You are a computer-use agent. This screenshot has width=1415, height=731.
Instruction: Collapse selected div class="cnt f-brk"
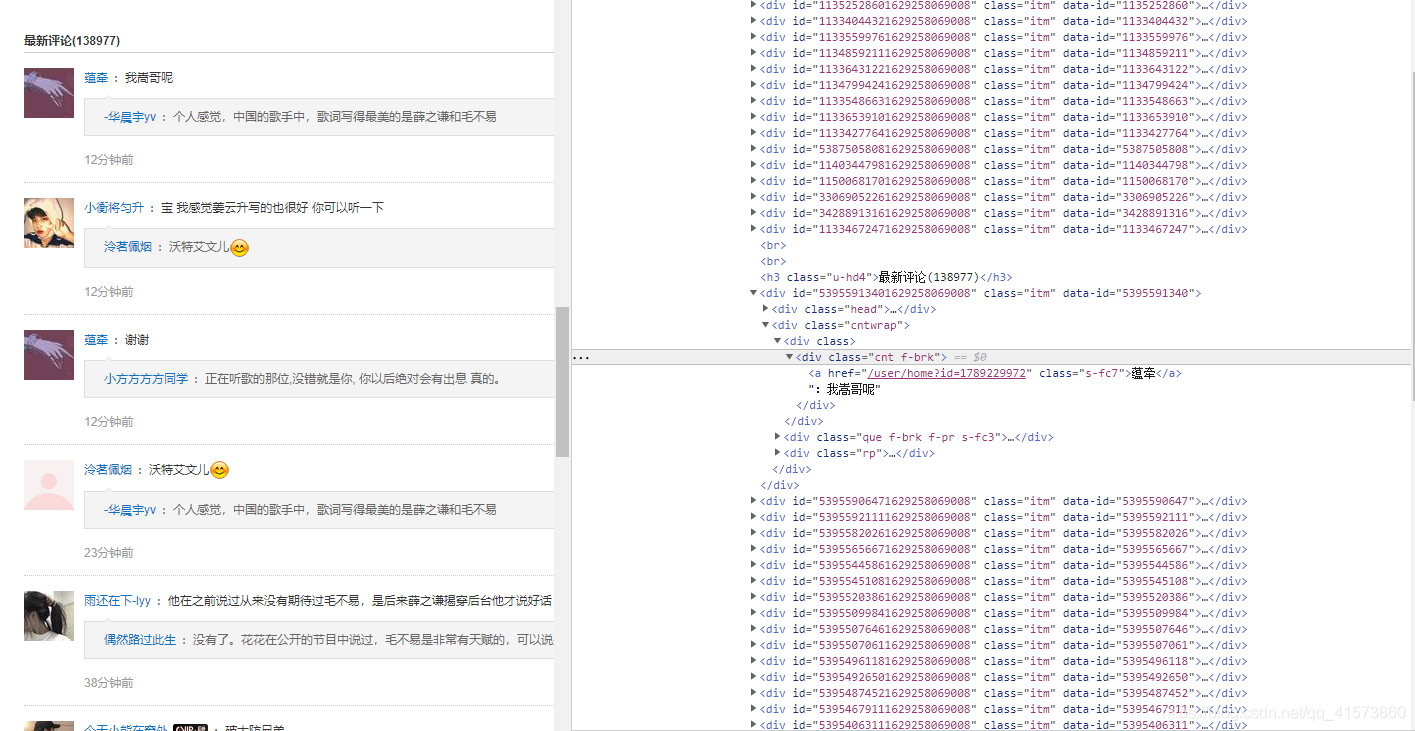click(x=790, y=357)
